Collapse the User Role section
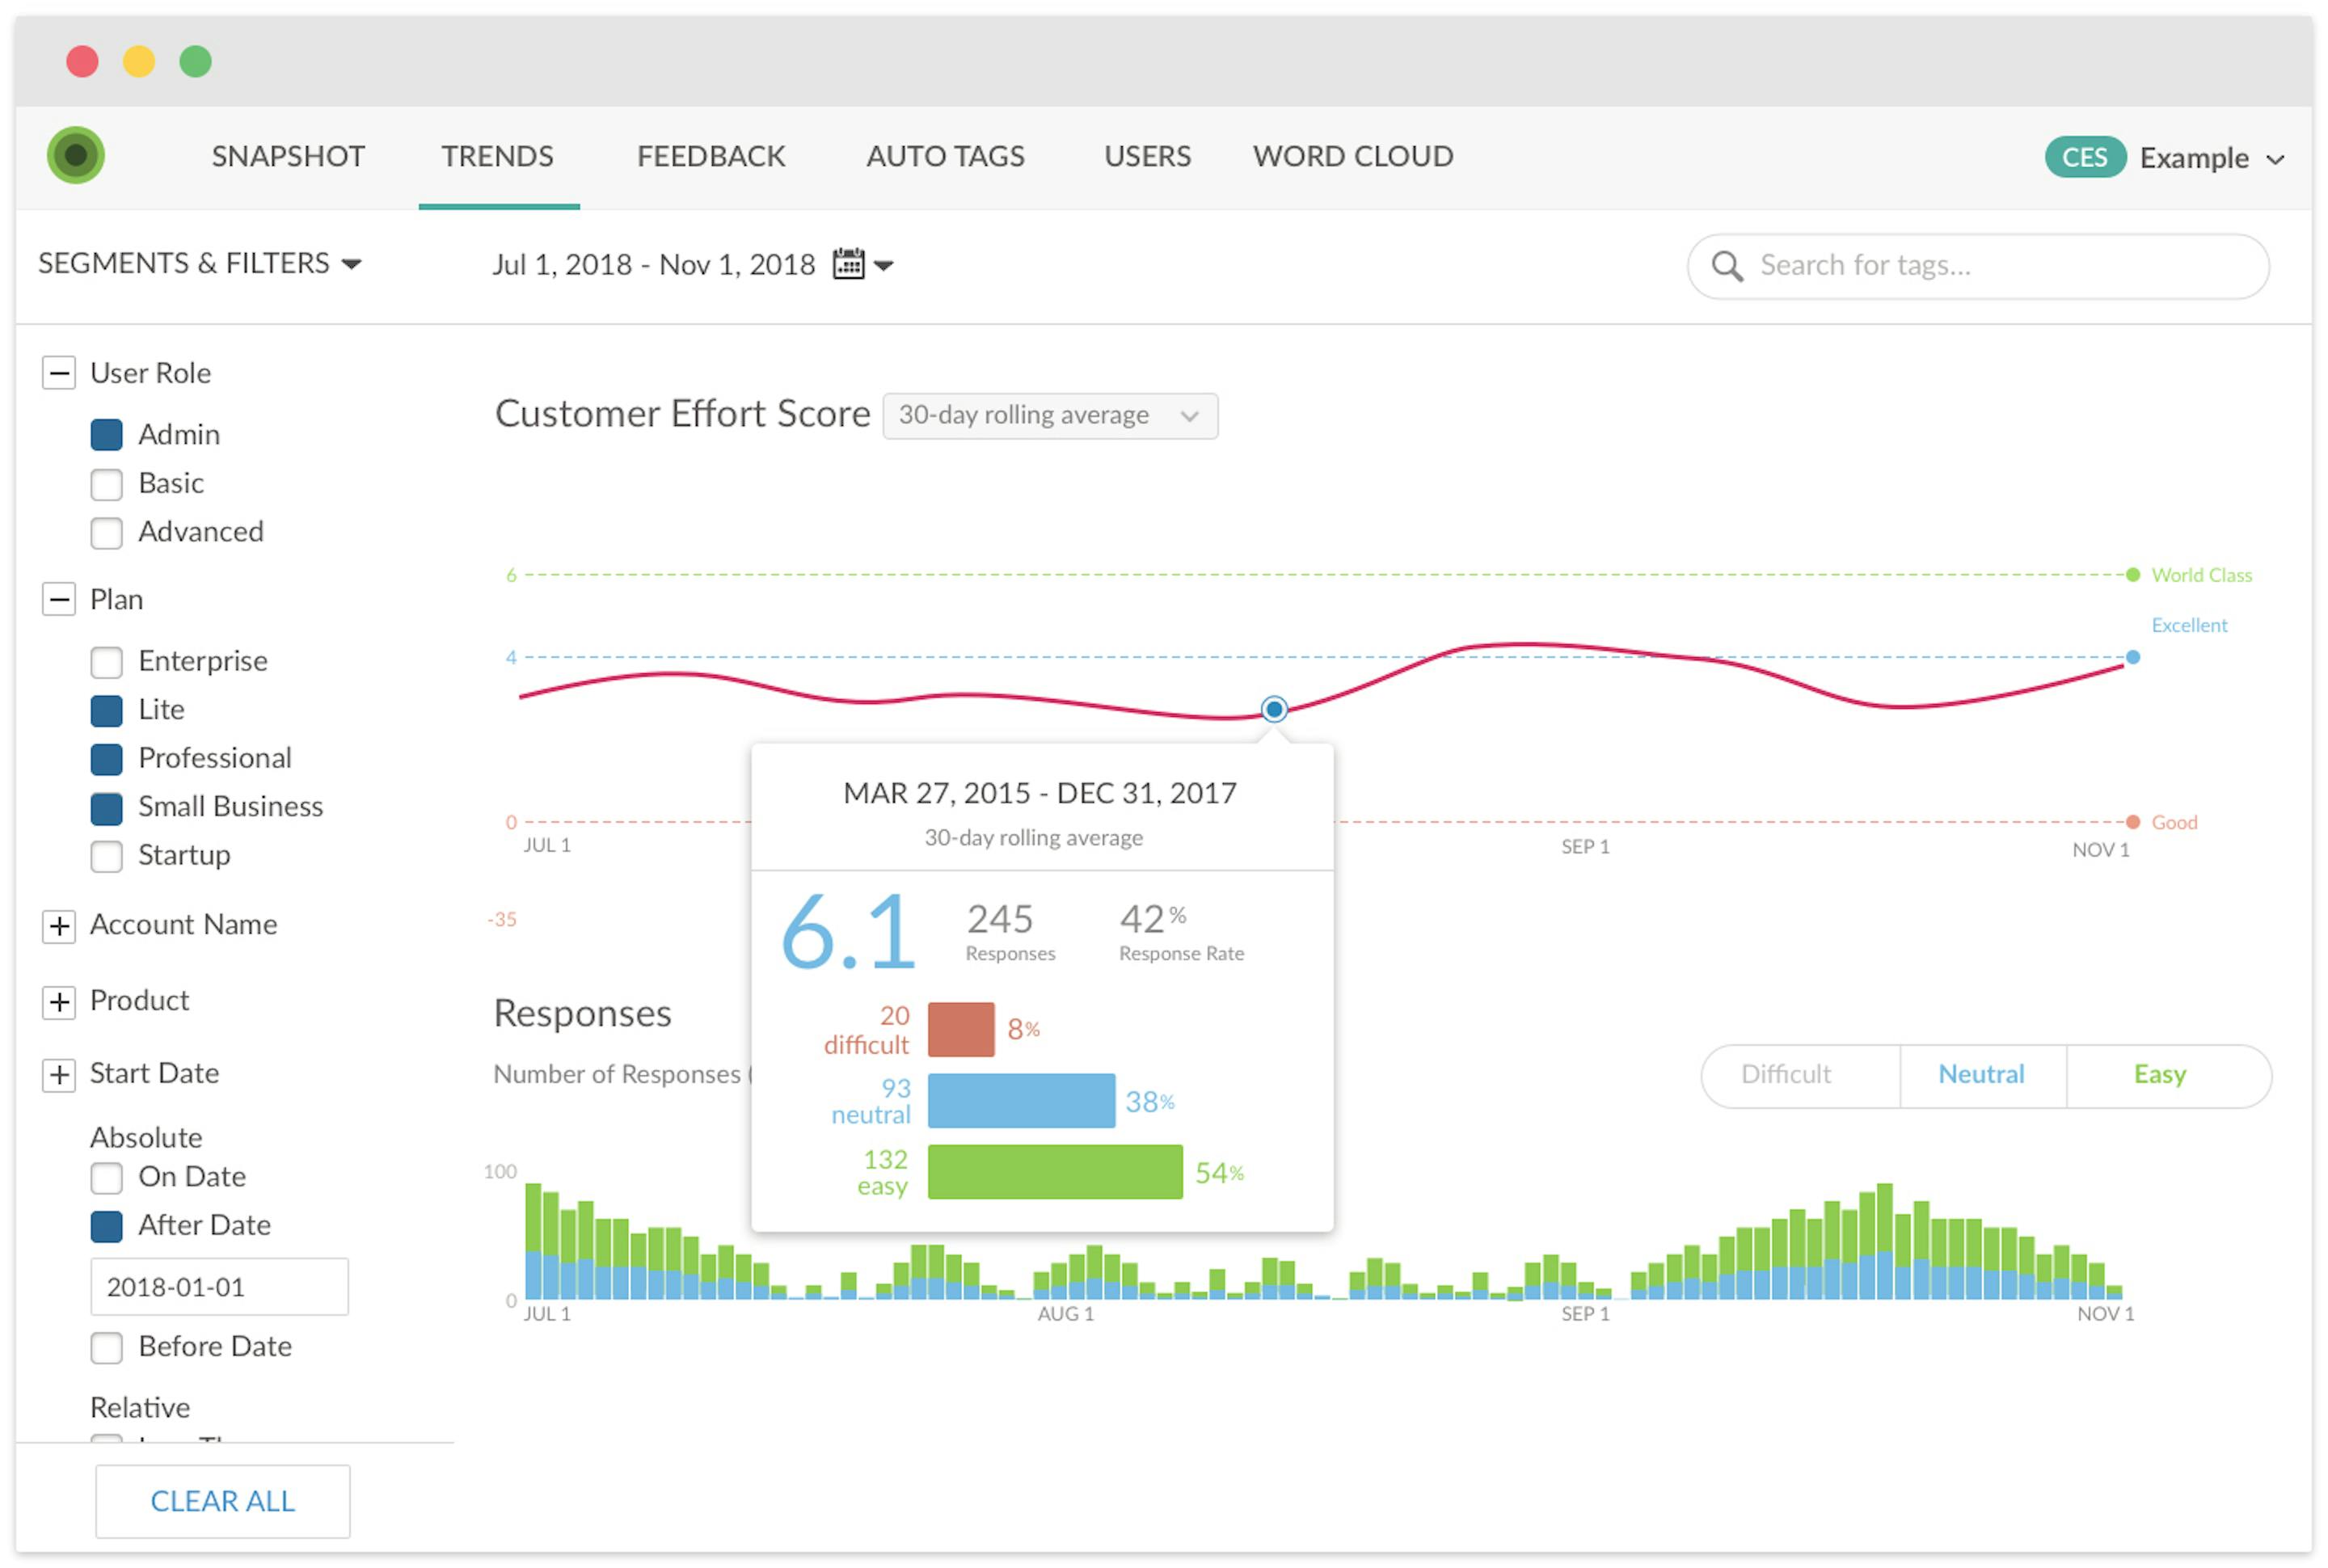Screen dimensions: 2328x1568 (59, 373)
